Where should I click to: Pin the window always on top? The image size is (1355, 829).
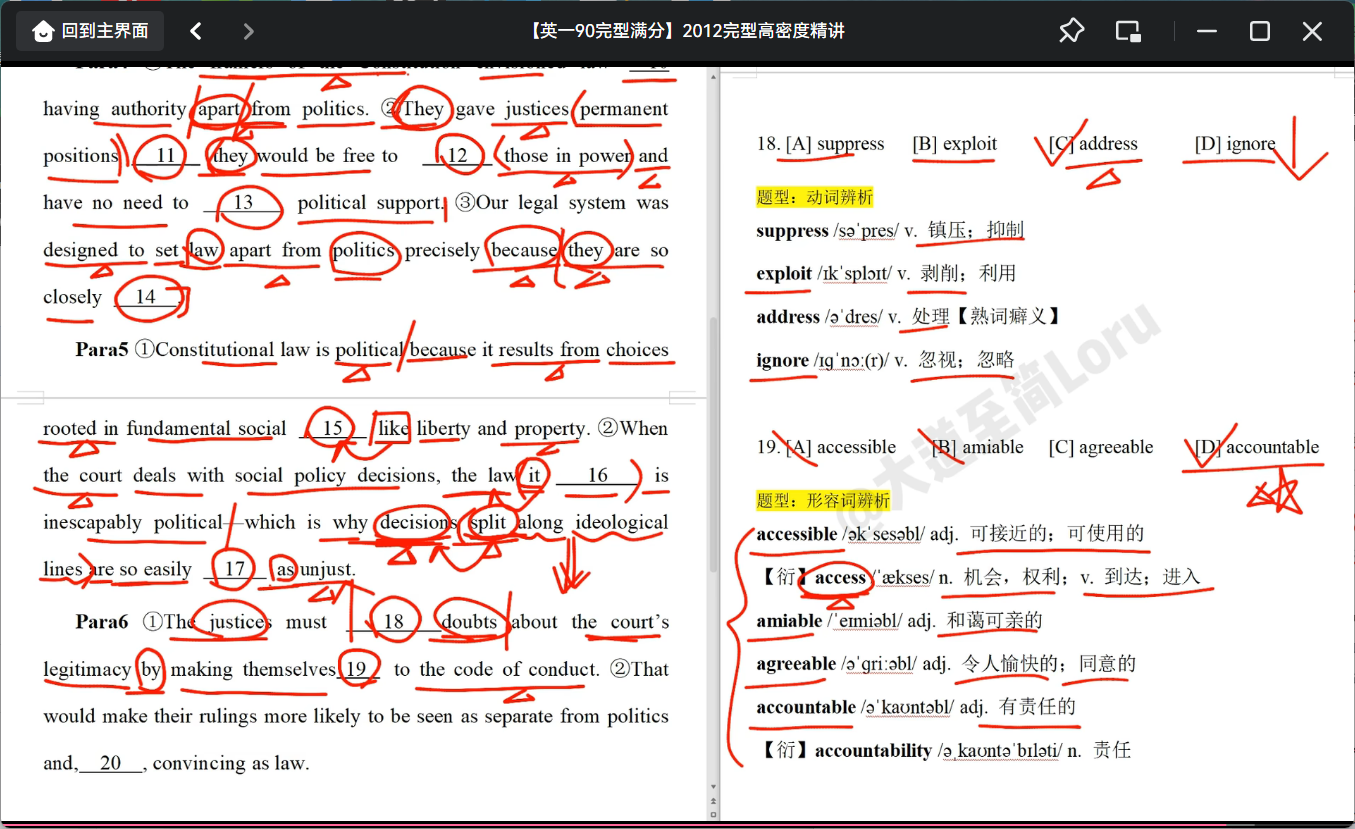click(x=1071, y=31)
